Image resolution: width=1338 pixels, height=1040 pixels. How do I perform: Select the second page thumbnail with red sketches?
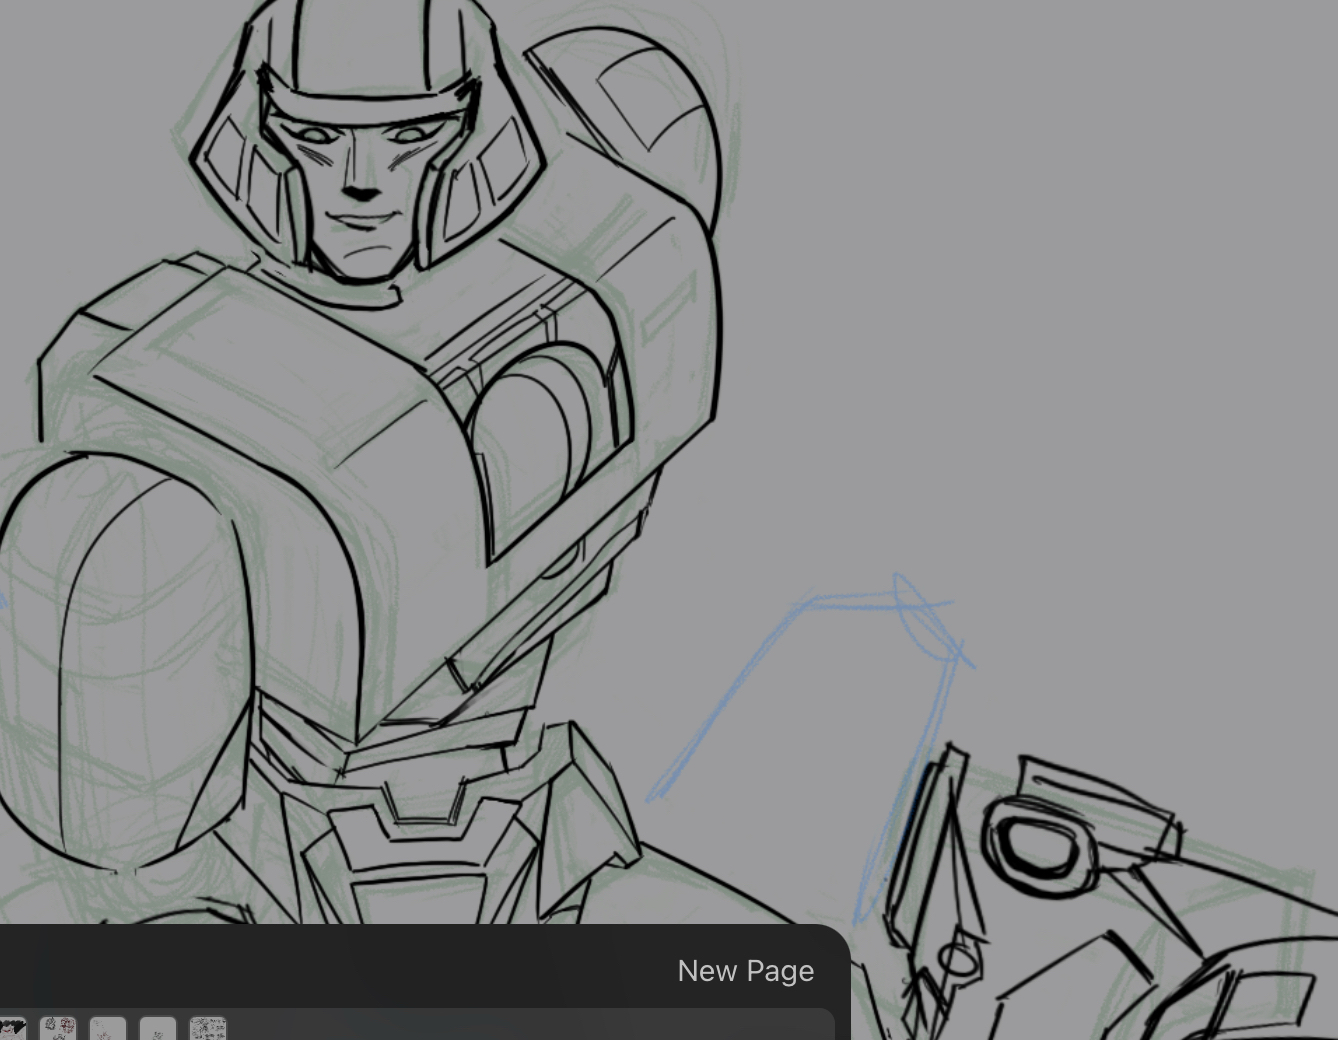[x=58, y=1028]
